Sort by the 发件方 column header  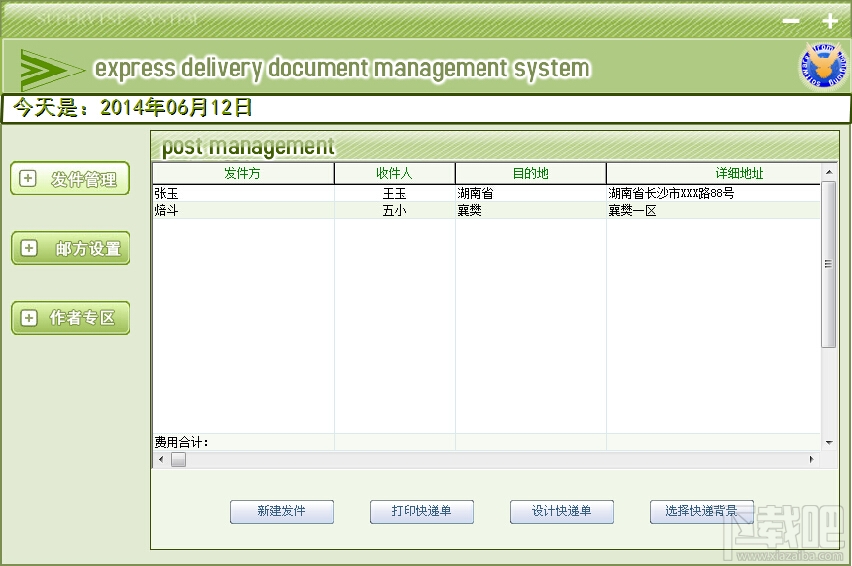tap(243, 173)
